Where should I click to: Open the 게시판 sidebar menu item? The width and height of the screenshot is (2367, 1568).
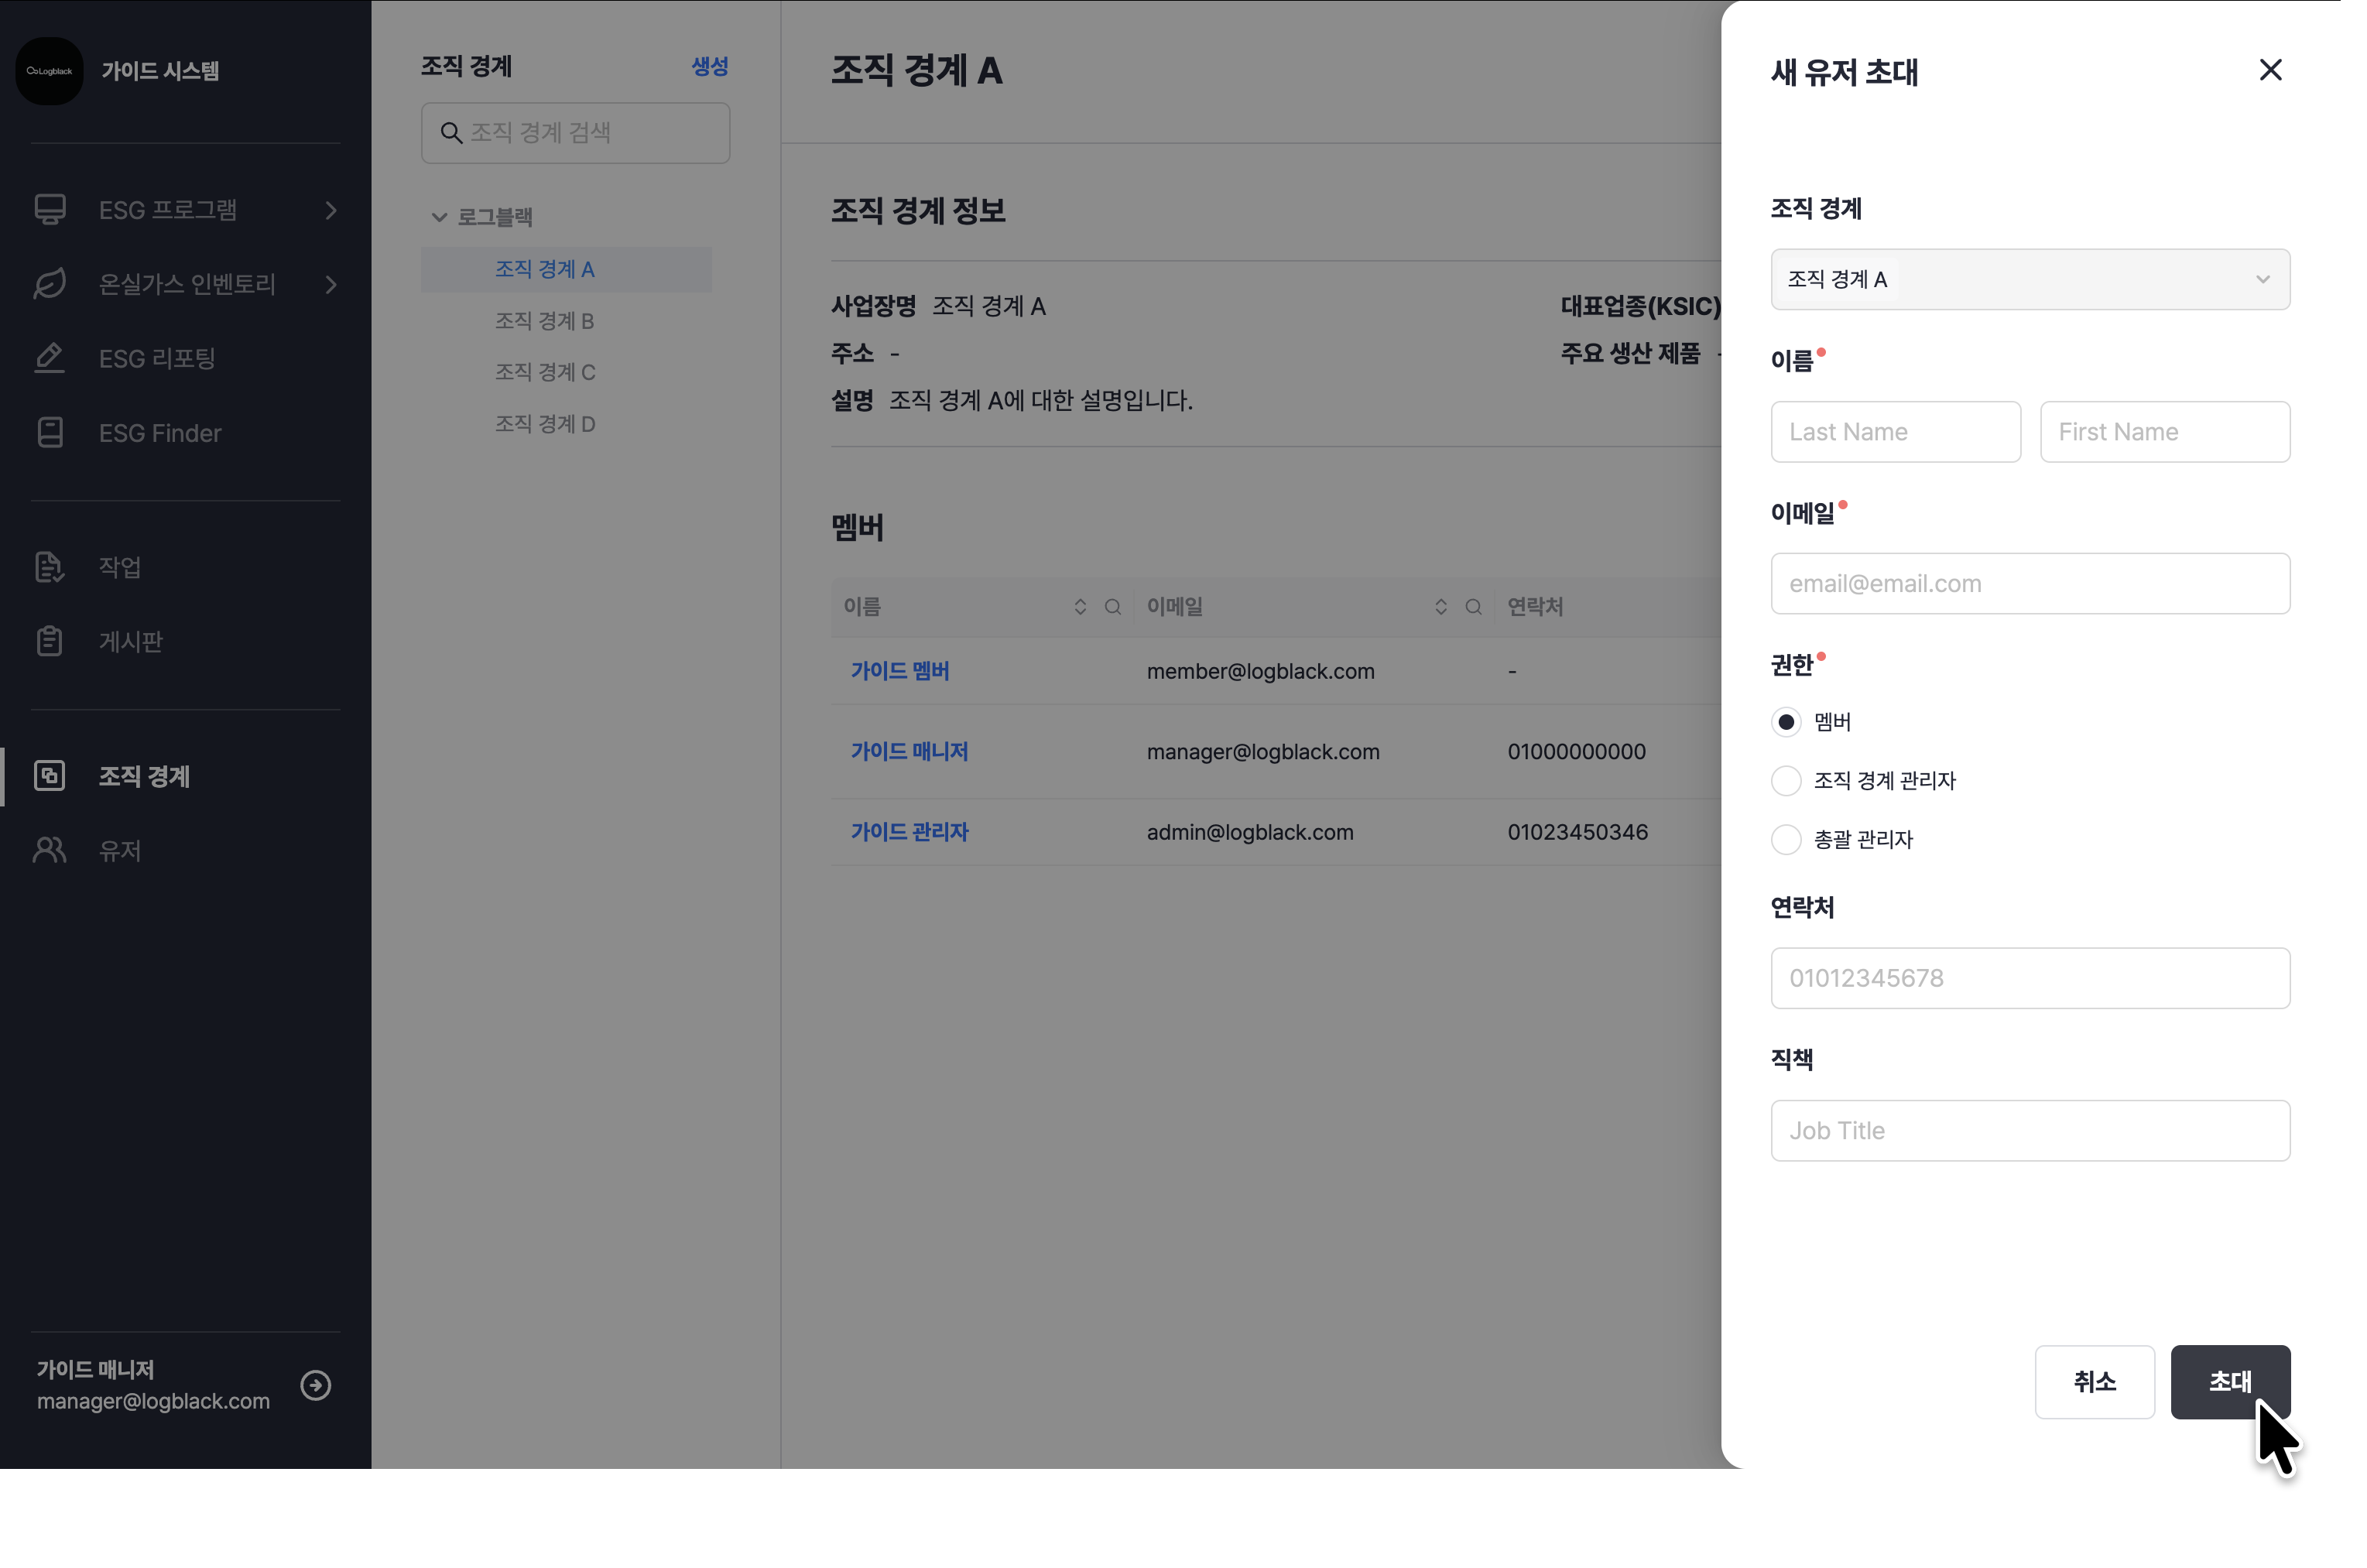coord(130,641)
